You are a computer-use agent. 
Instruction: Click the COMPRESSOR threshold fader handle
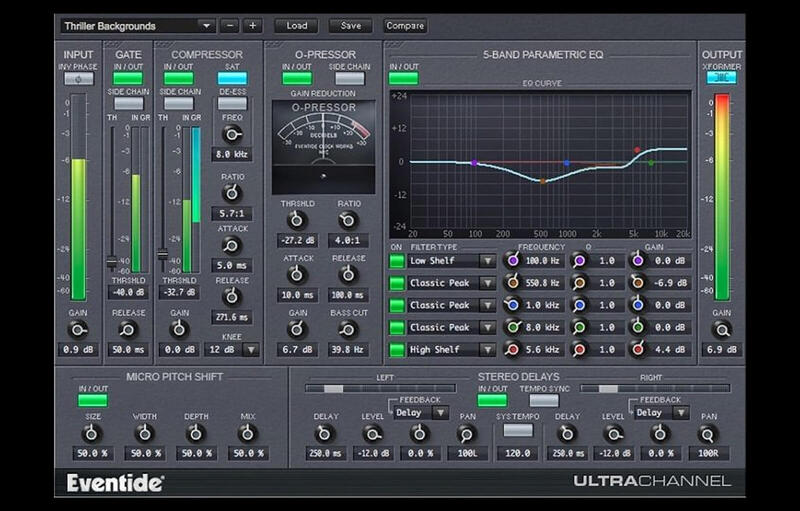[x=162, y=253]
